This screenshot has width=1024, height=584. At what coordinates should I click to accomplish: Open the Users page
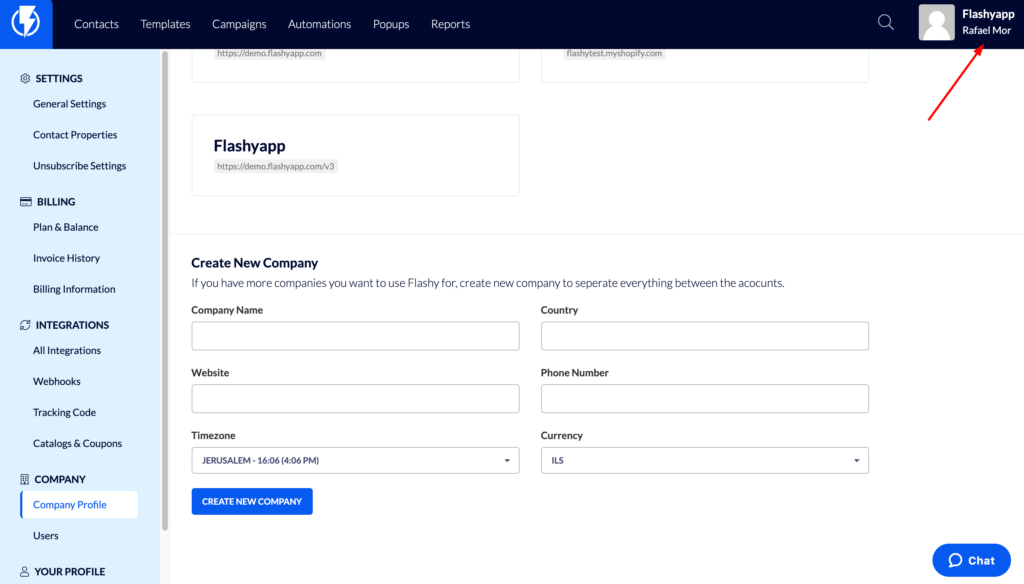46,536
